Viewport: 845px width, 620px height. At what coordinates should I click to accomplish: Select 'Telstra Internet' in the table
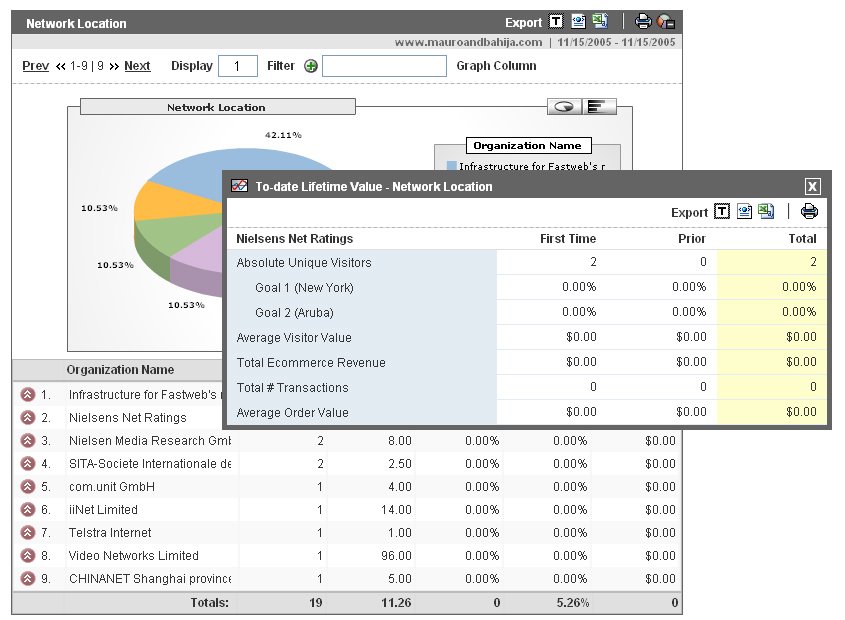pyautogui.click(x=110, y=533)
